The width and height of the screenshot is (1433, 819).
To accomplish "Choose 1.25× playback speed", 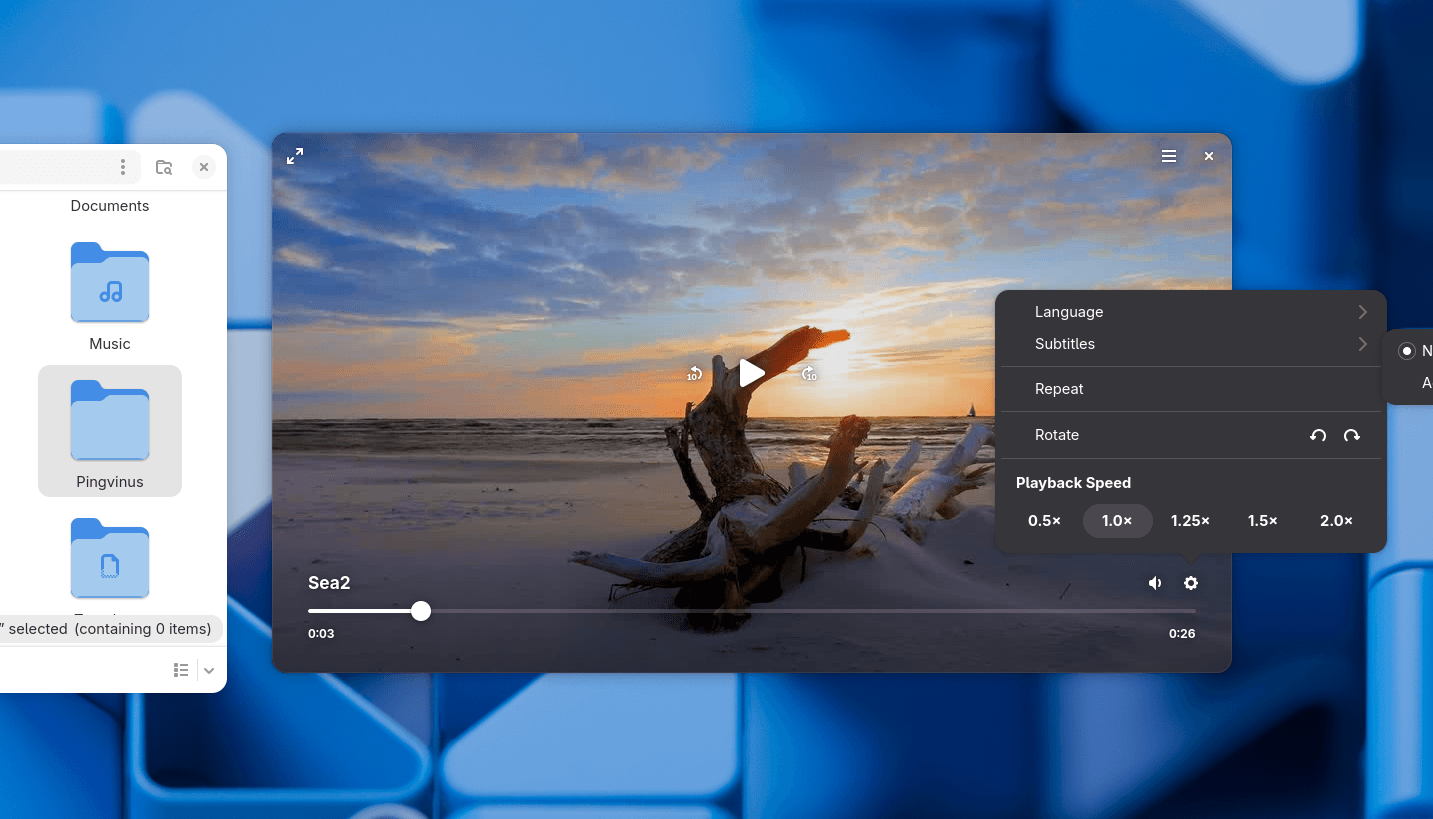I will click(1190, 521).
